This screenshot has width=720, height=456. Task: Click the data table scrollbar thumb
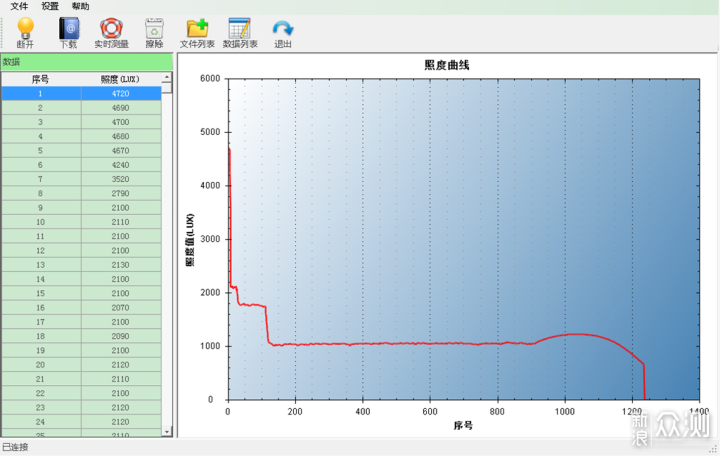coord(167,88)
